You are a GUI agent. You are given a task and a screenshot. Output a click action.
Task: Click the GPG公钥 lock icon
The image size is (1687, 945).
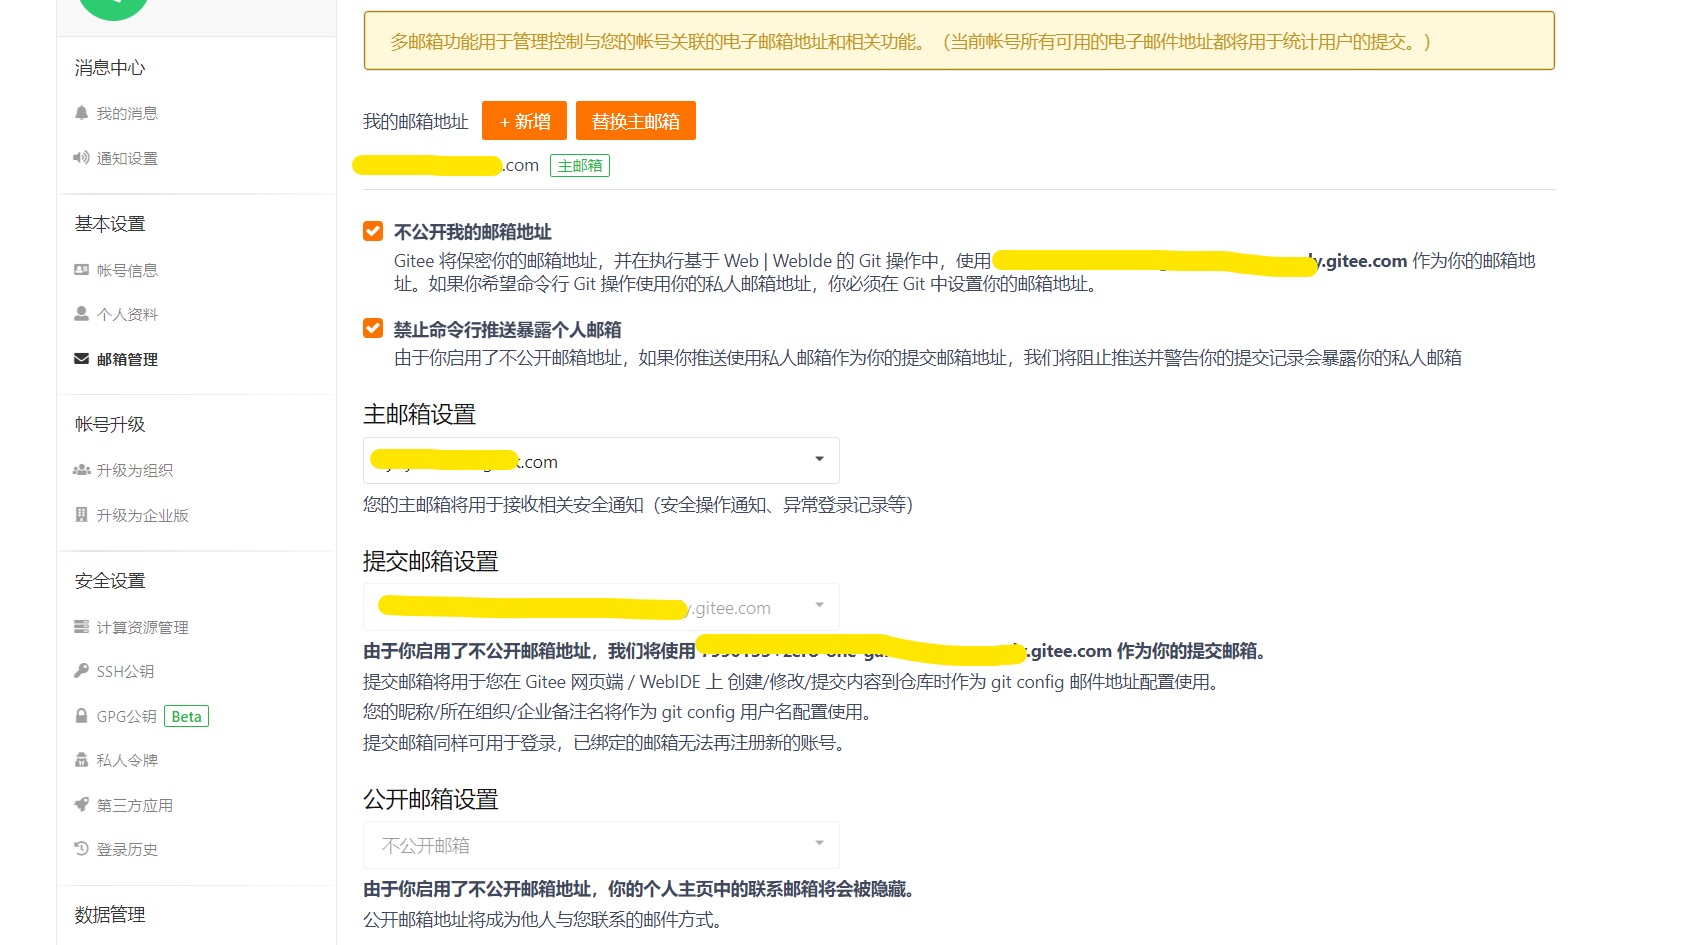coord(82,716)
